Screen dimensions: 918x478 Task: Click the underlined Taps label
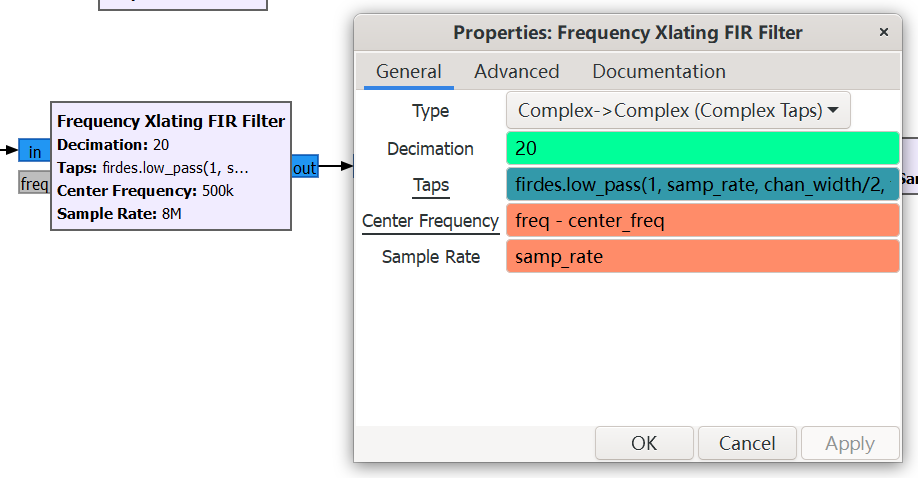[431, 185]
